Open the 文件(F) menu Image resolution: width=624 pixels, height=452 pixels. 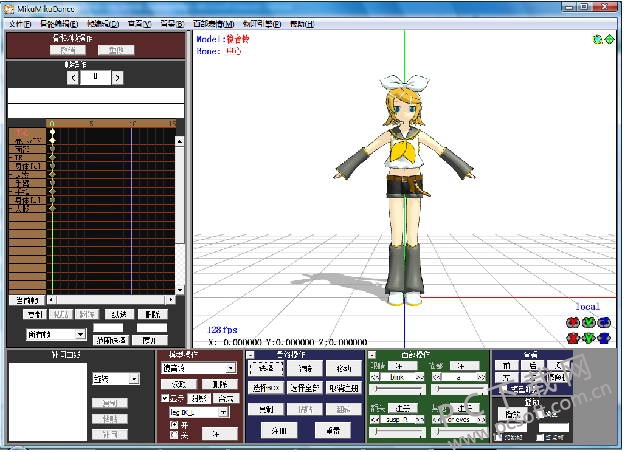tap(20, 24)
